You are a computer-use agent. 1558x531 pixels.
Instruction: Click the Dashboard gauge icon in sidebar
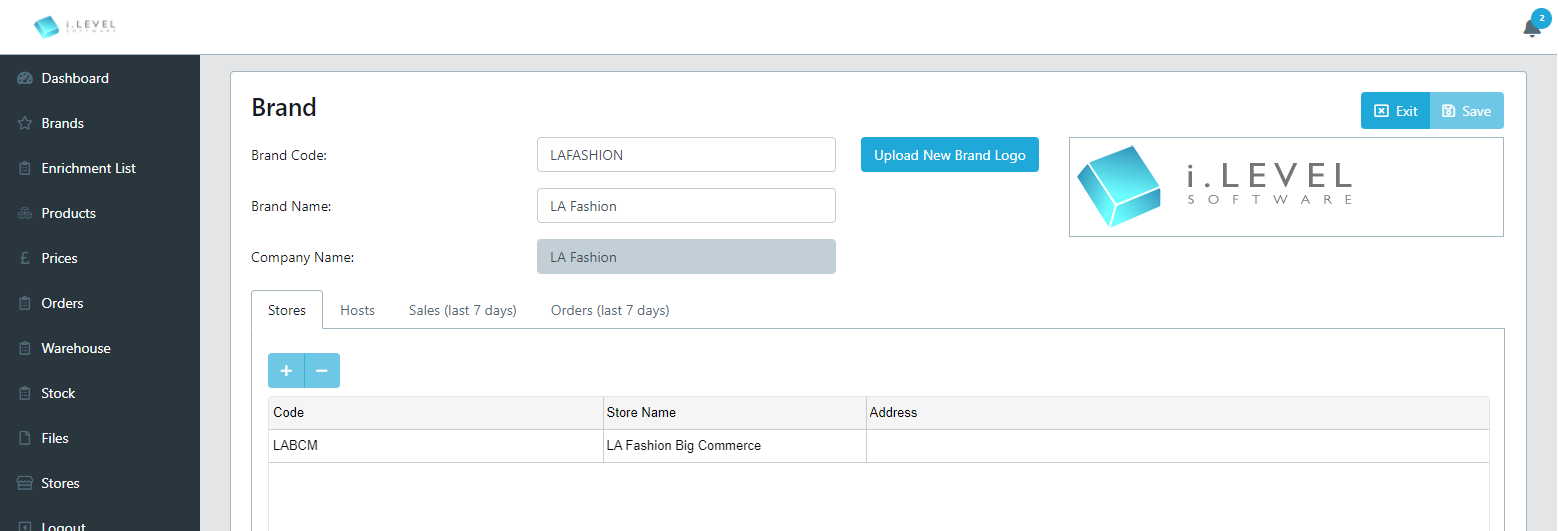pos(25,78)
